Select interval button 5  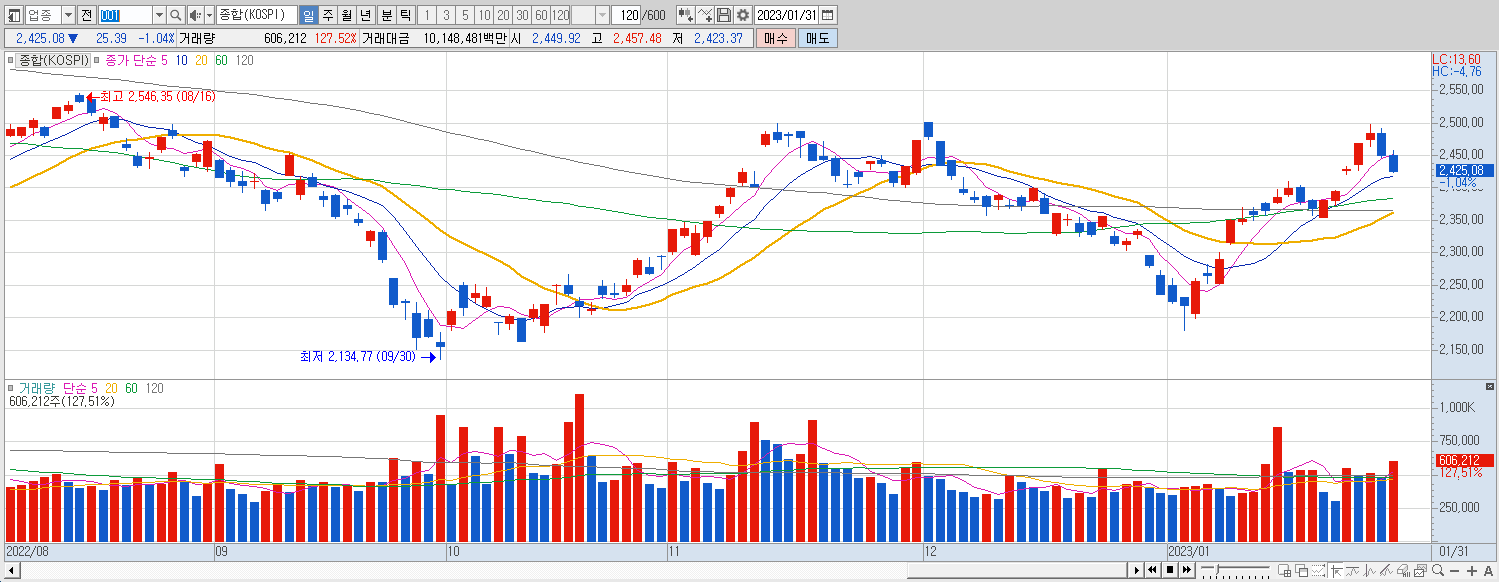click(x=465, y=15)
